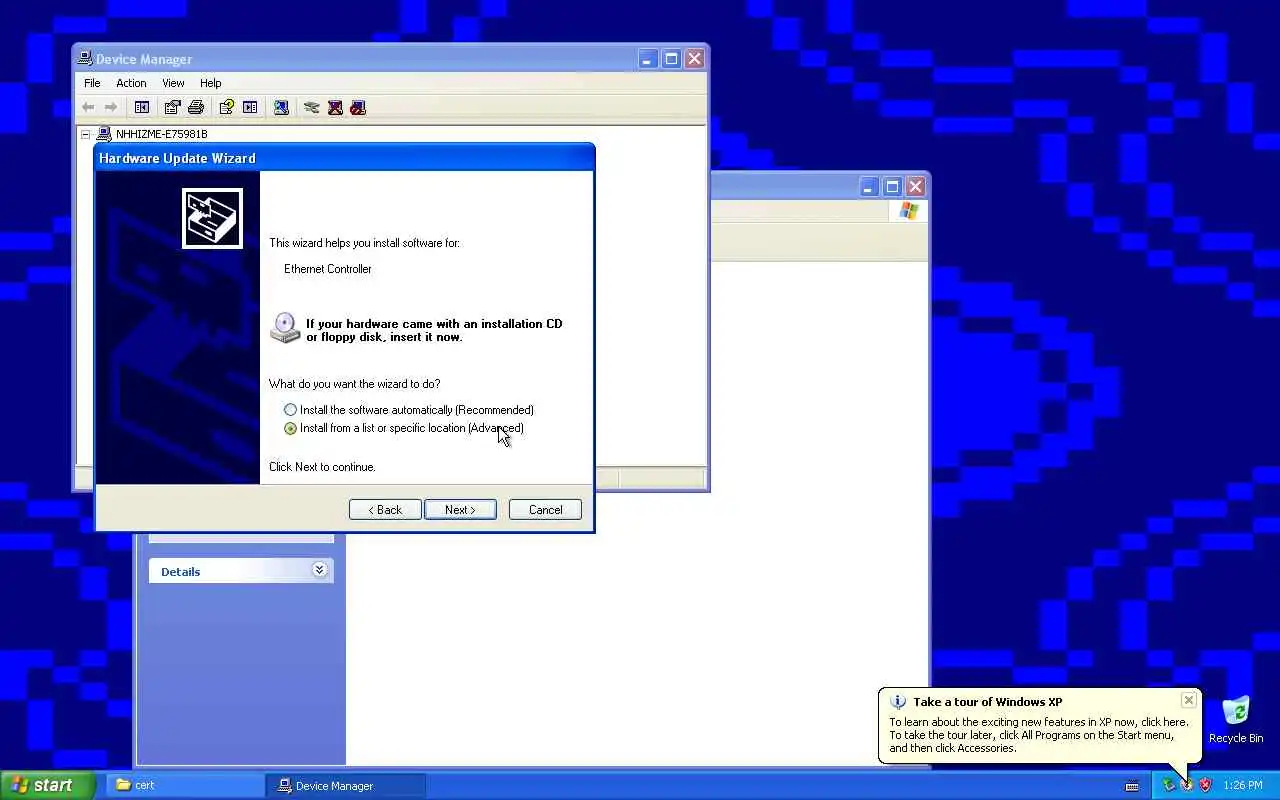This screenshot has width=1280, height=800.
Task: Click Scan for hardware changes toolbar icon
Action: click(281, 107)
